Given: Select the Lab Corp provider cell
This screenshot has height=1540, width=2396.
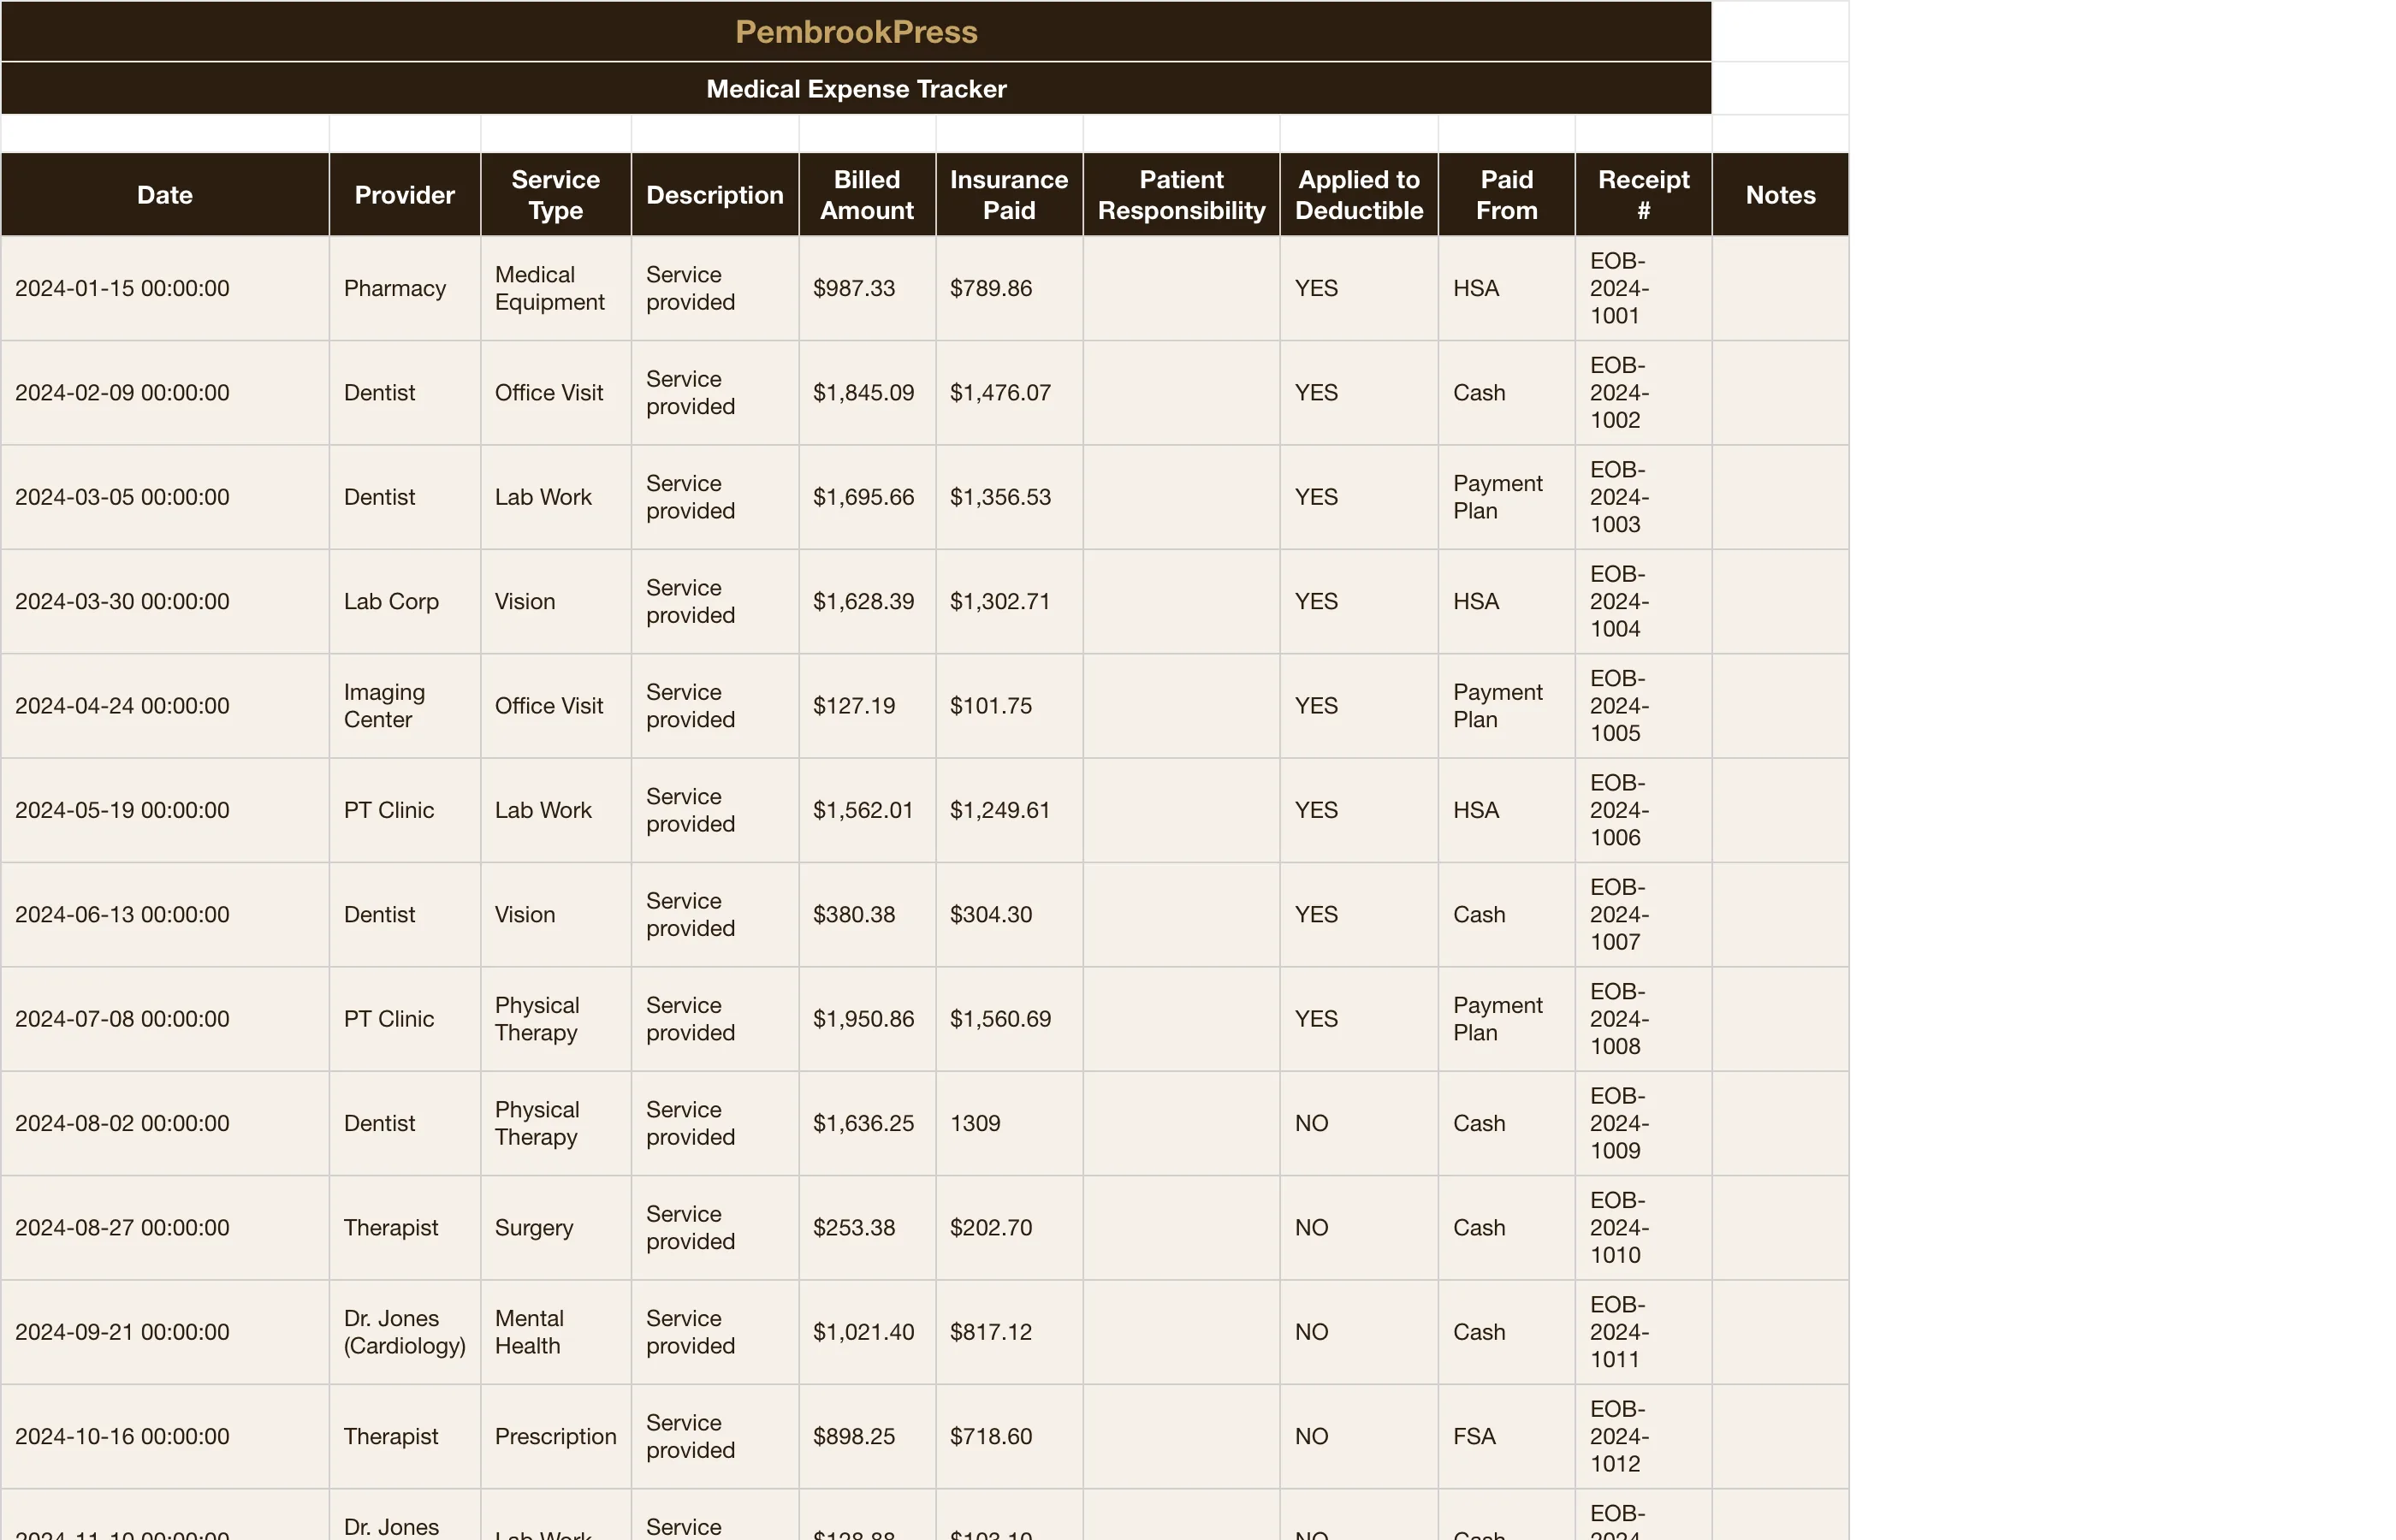Looking at the screenshot, I should (405, 601).
